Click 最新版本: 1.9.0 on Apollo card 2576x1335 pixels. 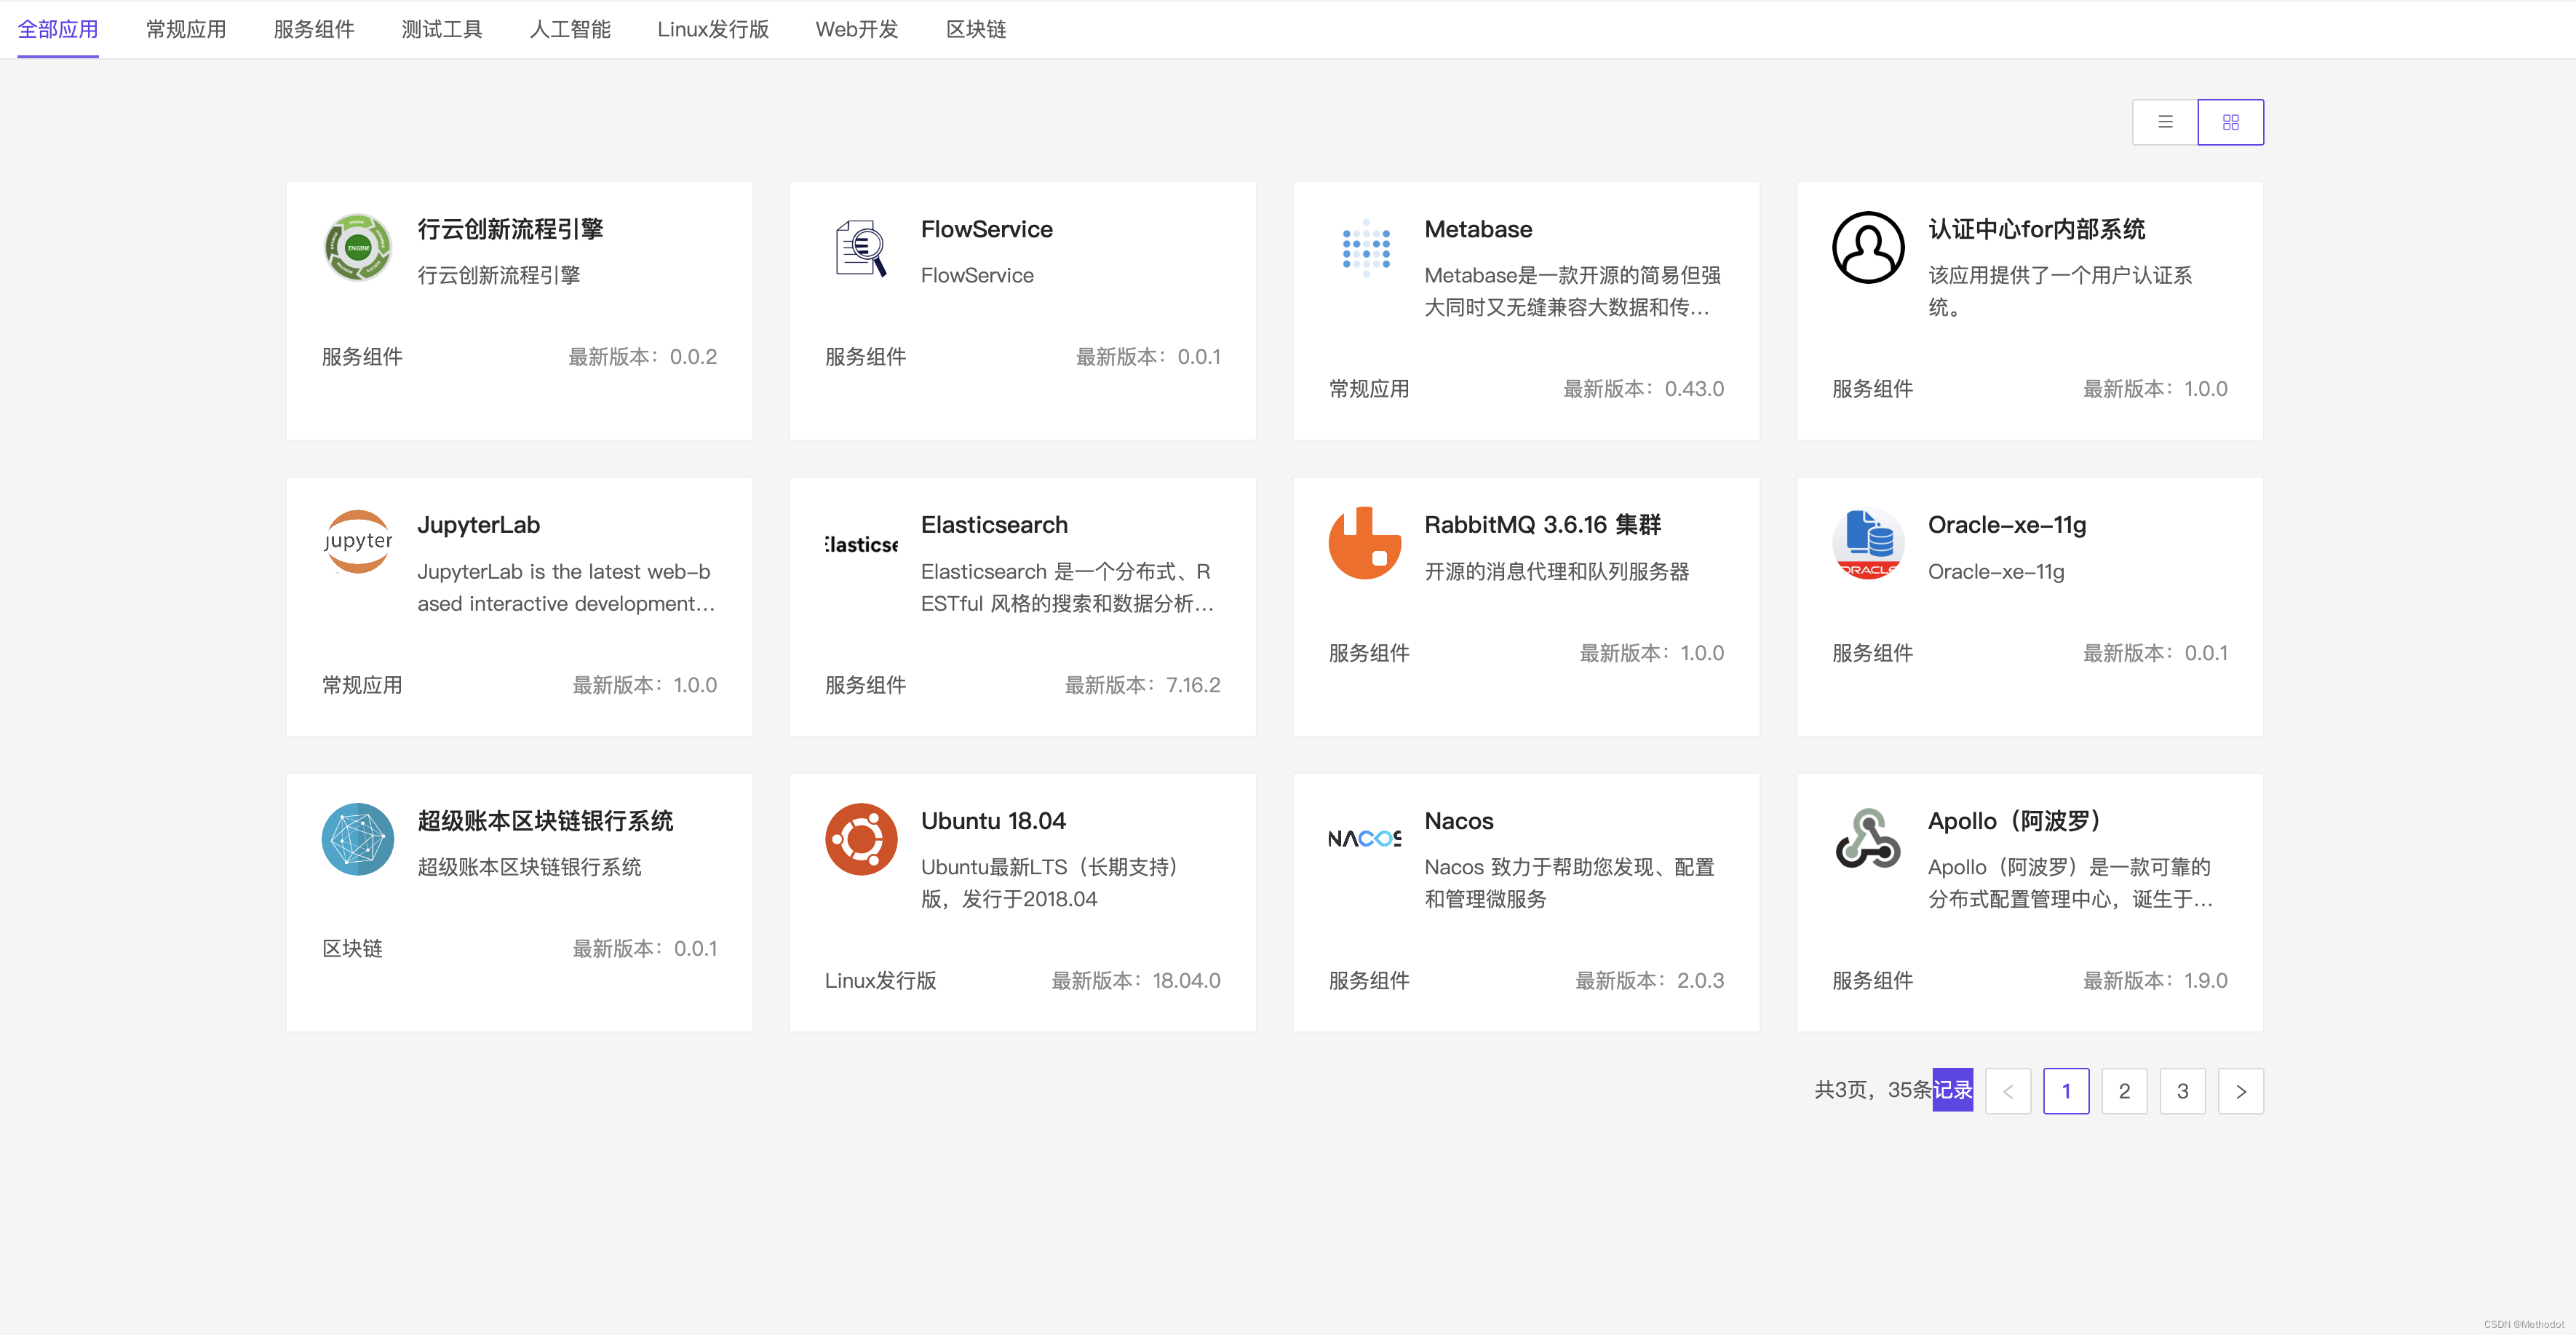click(2155, 981)
